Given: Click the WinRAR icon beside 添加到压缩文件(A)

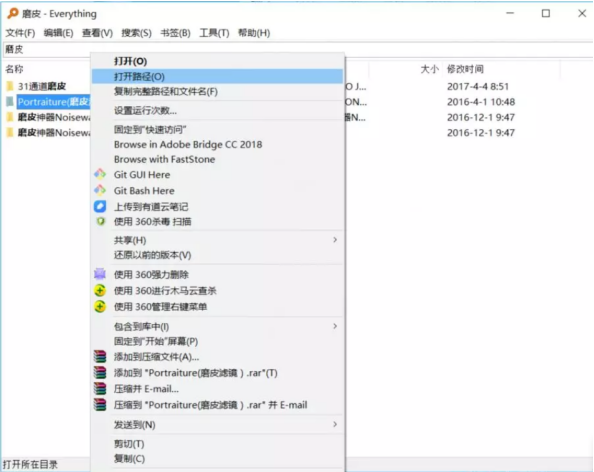Looking at the screenshot, I should [x=100, y=356].
